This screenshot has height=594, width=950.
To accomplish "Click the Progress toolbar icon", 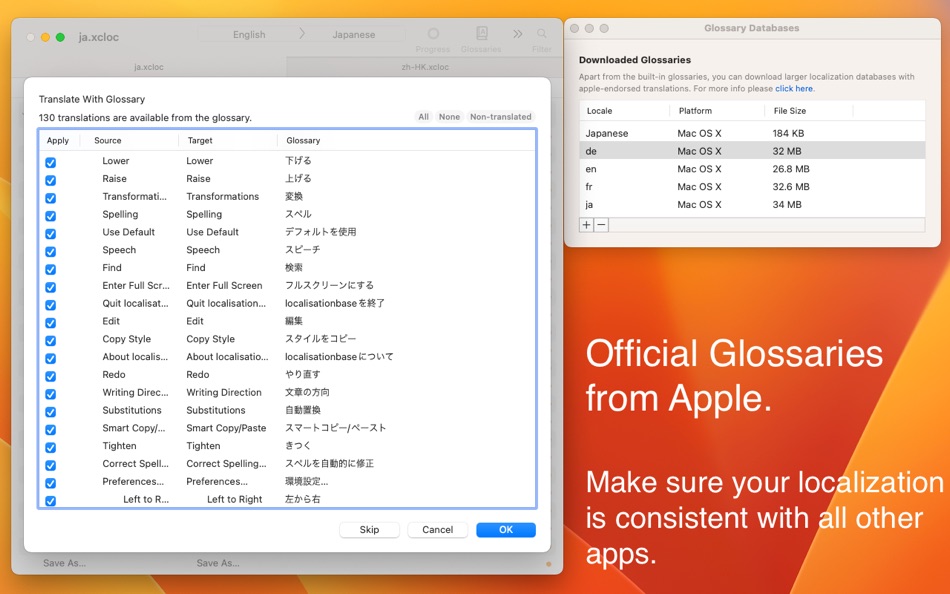I will (433, 34).
